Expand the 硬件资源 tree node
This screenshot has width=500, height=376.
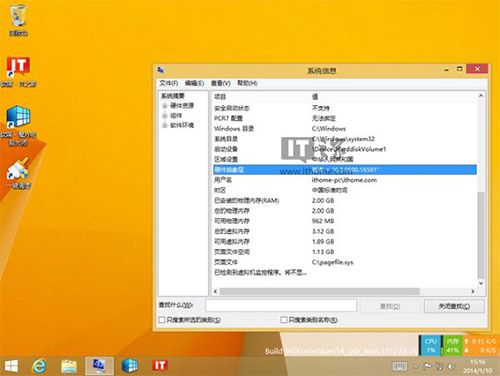[165, 106]
